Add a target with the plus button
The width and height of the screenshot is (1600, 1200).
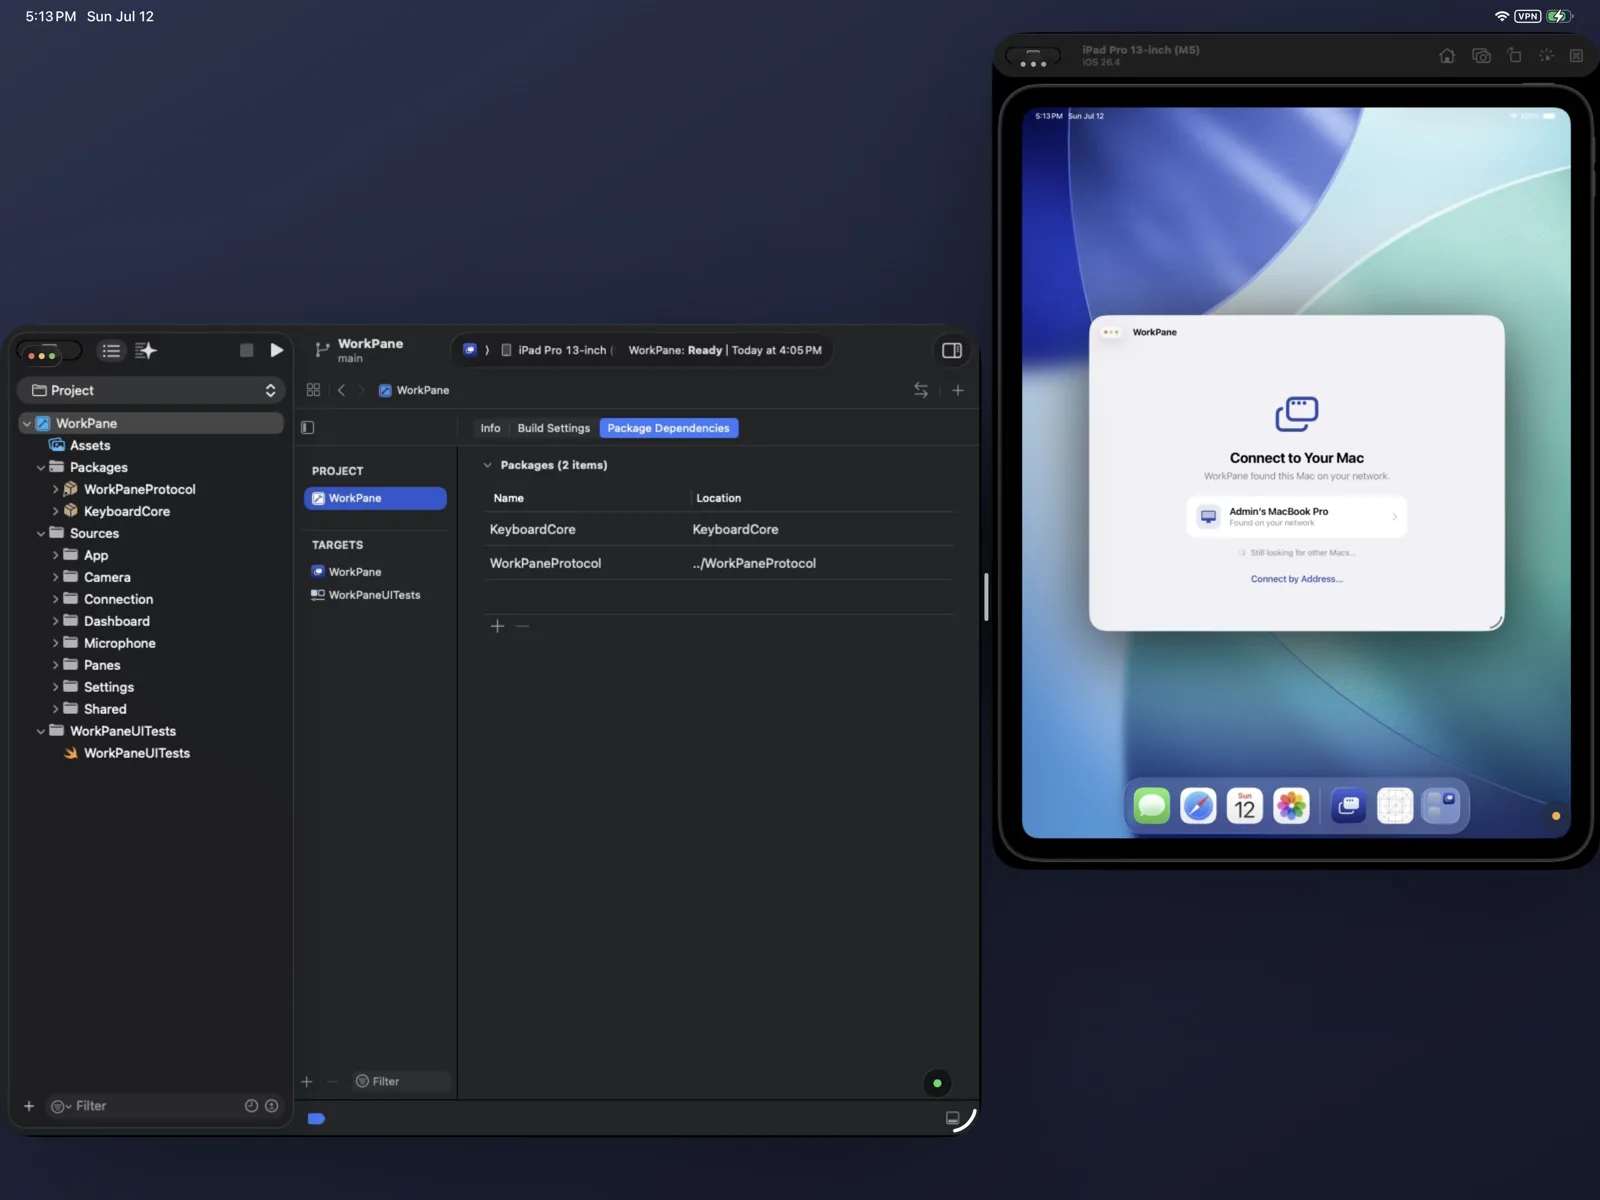tap(307, 1082)
